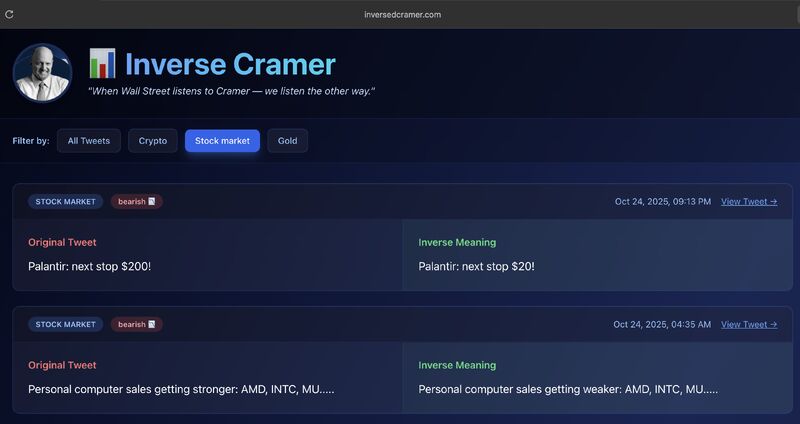Viewport: 800px width, 424px height.
Task: Reload the page with the browser refresh icon
Action: (x=9, y=14)
